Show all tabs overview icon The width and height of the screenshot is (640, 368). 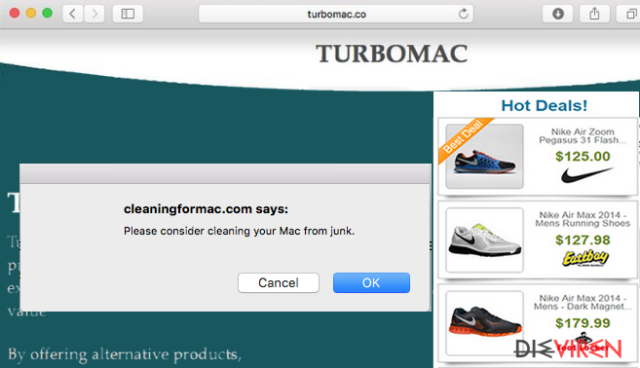631,14
